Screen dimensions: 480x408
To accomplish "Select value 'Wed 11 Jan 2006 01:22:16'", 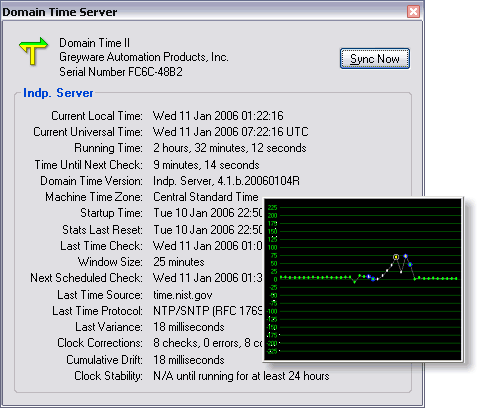I will [218, 116].
